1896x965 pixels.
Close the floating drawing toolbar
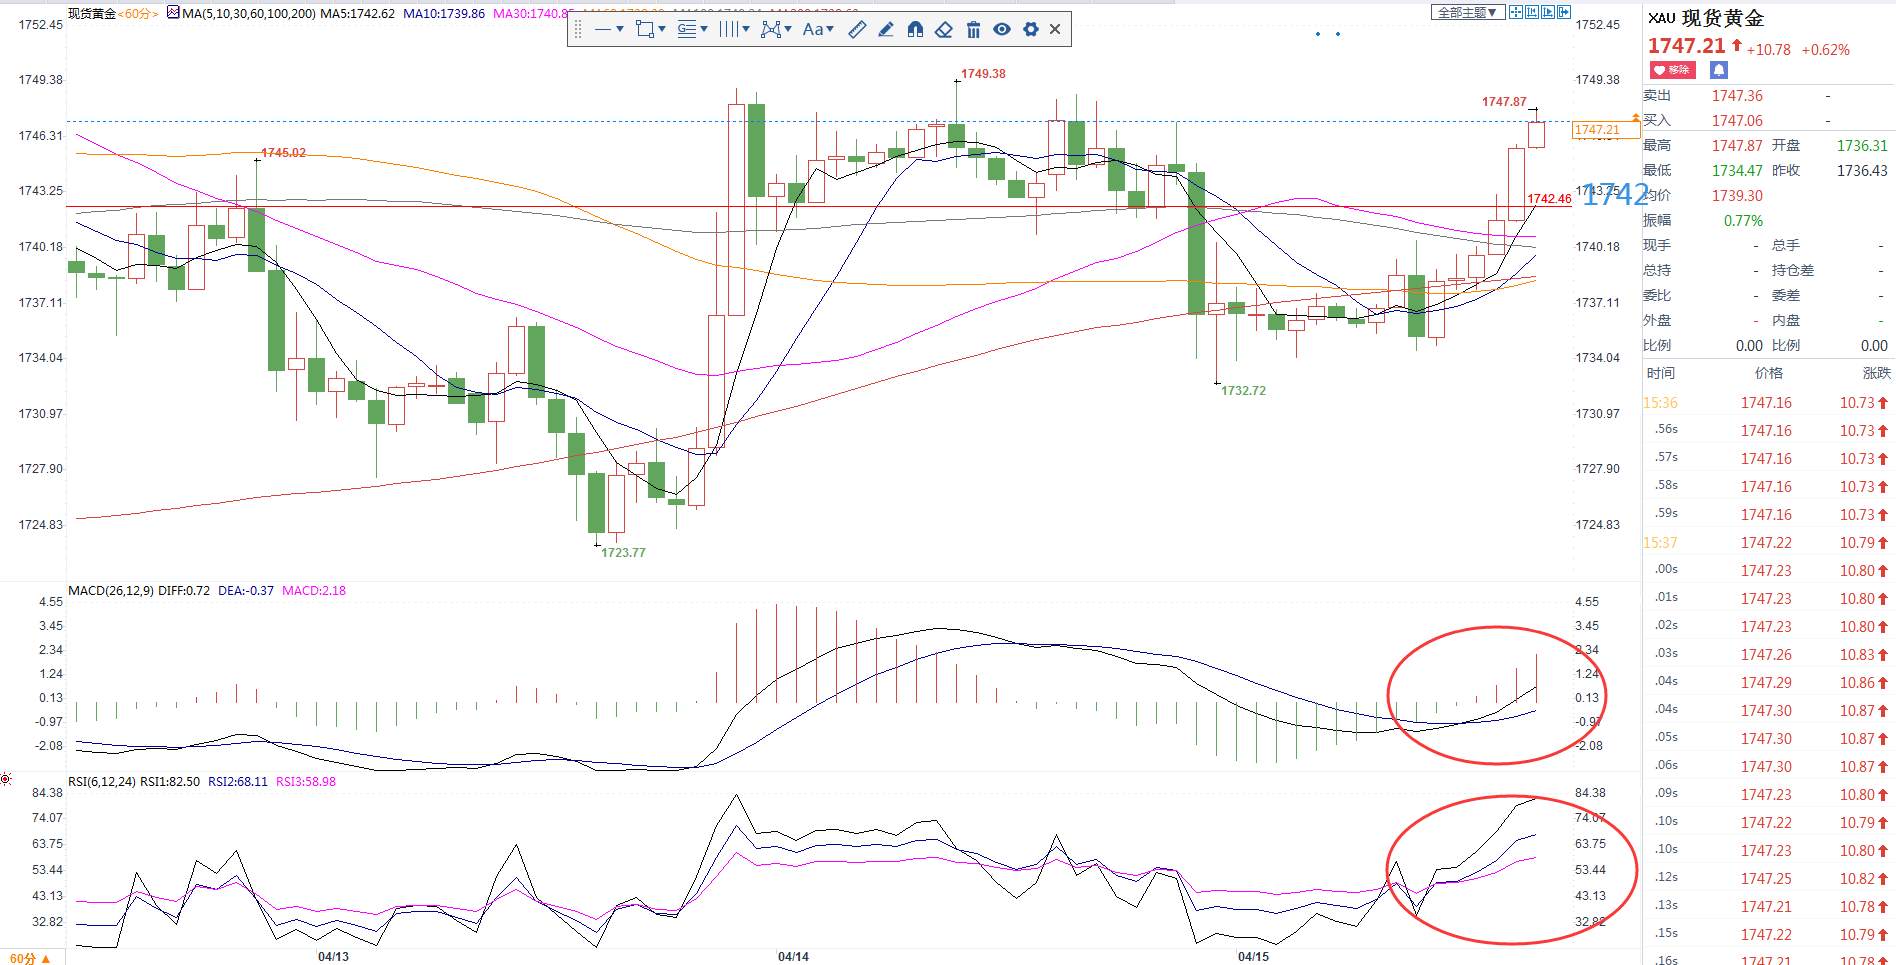pyautogui.click(x=1055, y=30)
